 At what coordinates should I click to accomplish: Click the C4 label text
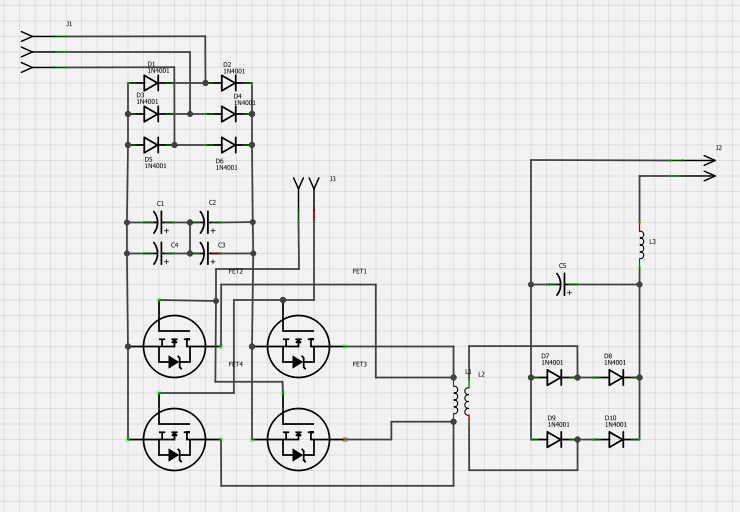175,245
